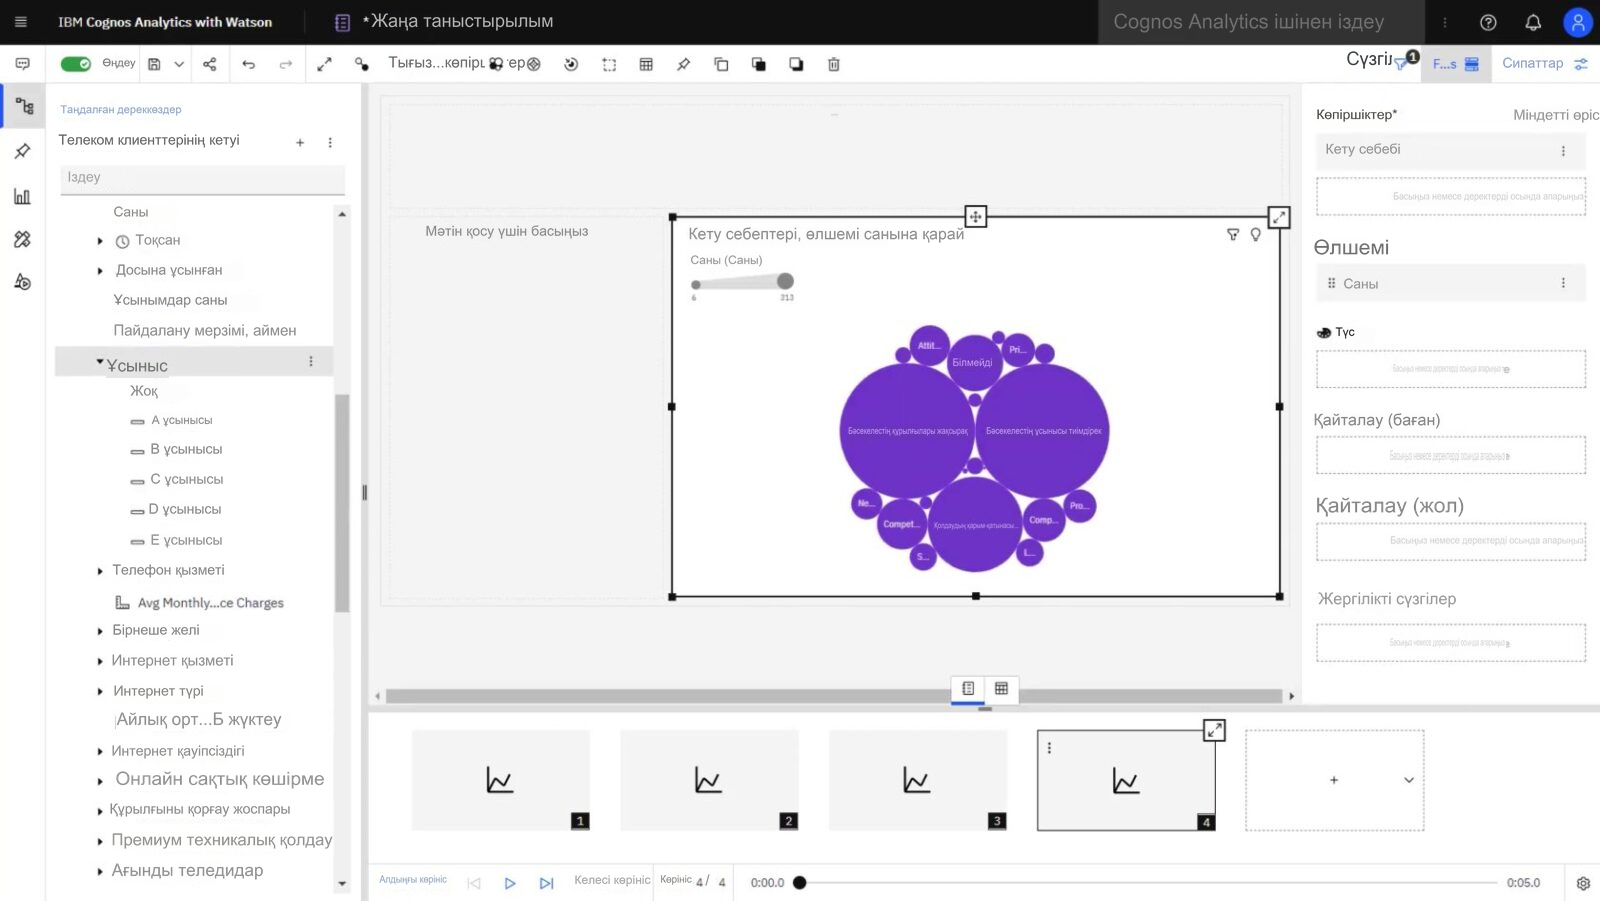Open the hamburger navigation menu

21,22
